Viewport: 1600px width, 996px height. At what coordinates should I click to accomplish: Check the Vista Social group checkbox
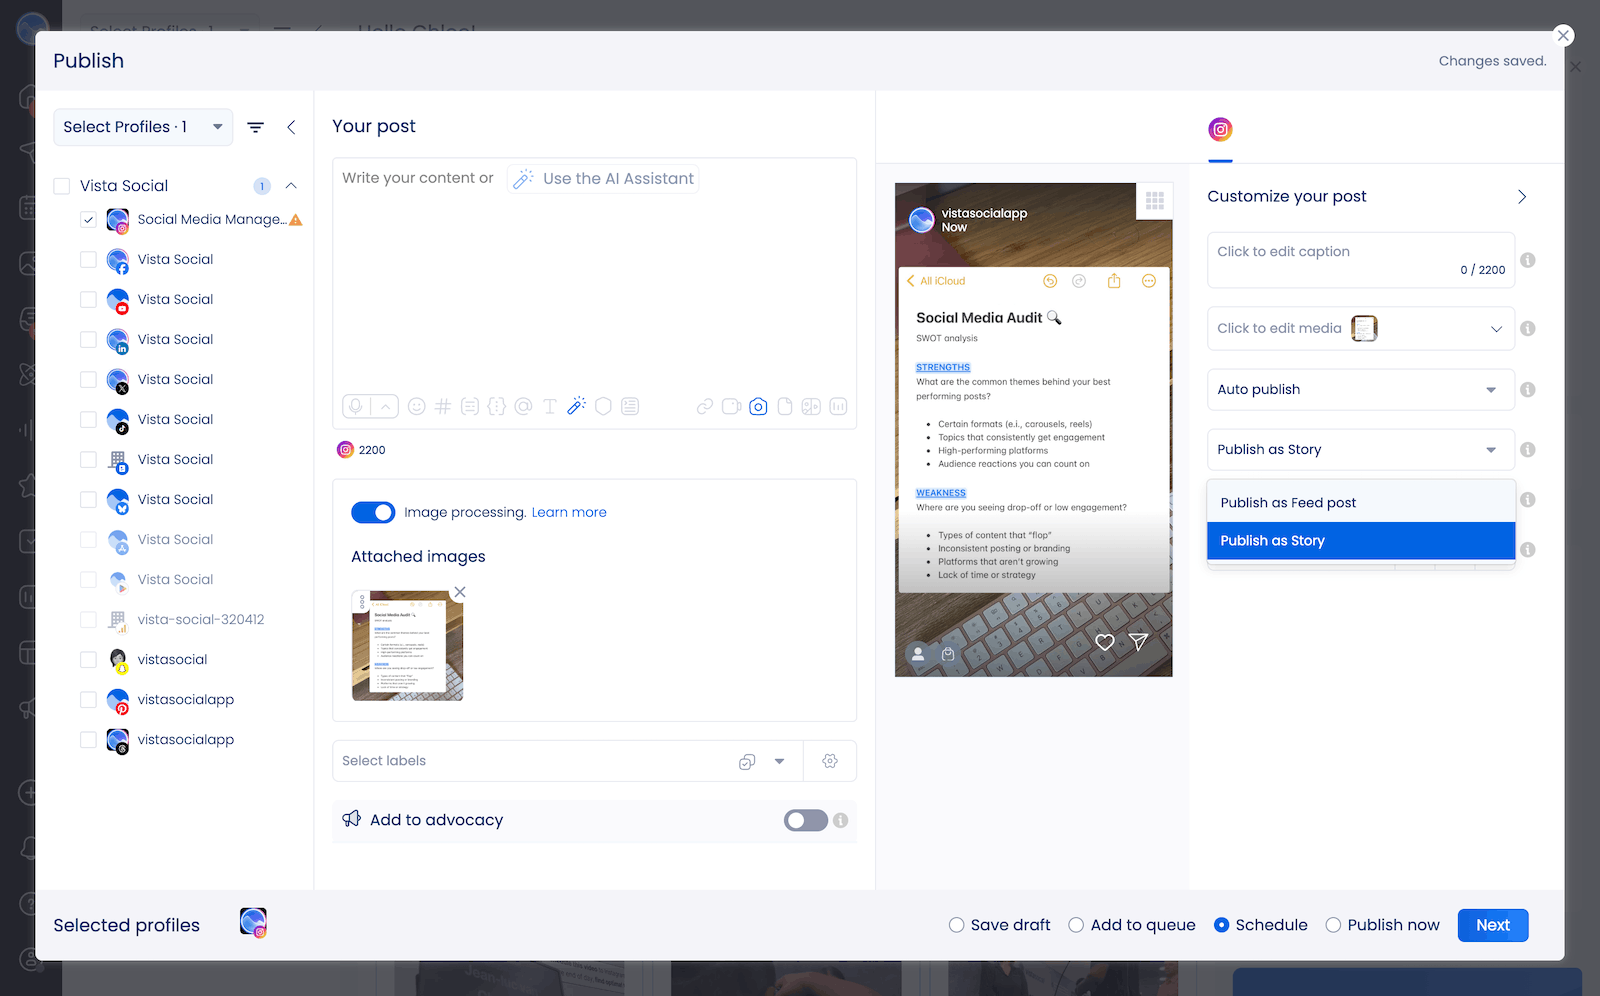pos(62,186)
